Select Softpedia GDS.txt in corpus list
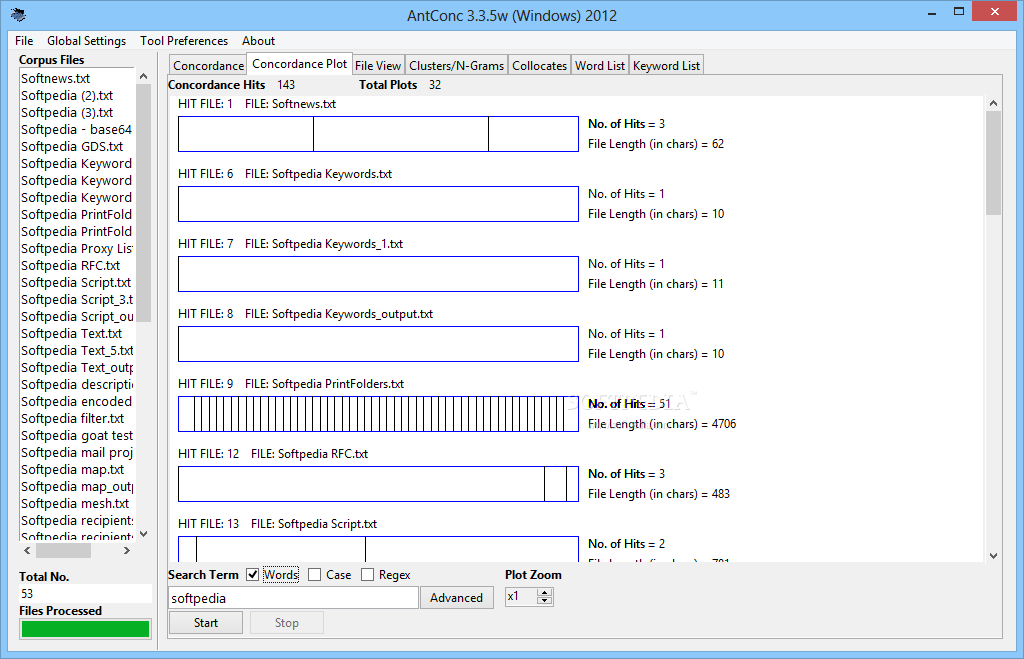The height and width of the screenshot is (659, 1024). coord(72,146)
